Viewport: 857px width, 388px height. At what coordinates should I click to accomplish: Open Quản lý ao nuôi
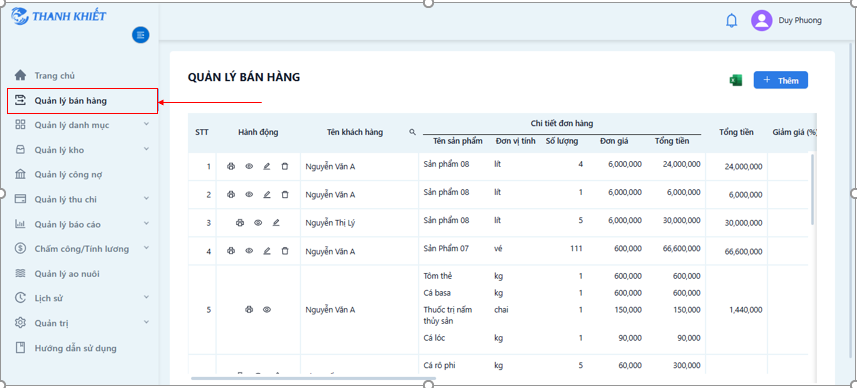(67, 274)
